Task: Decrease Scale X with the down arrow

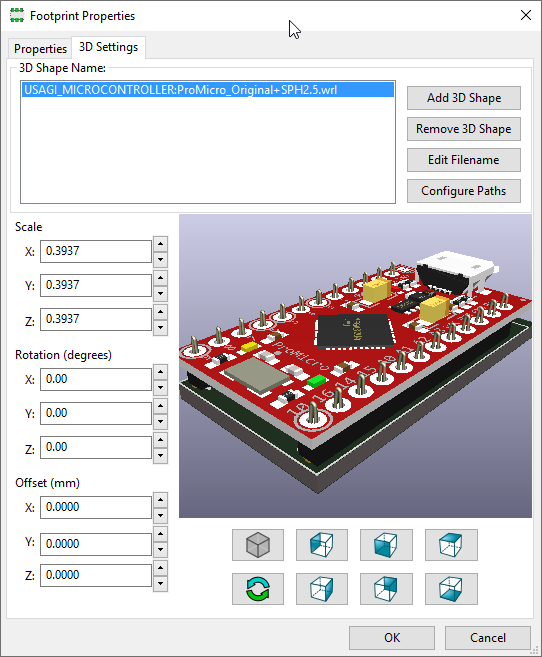Action: tap(160, 259)
